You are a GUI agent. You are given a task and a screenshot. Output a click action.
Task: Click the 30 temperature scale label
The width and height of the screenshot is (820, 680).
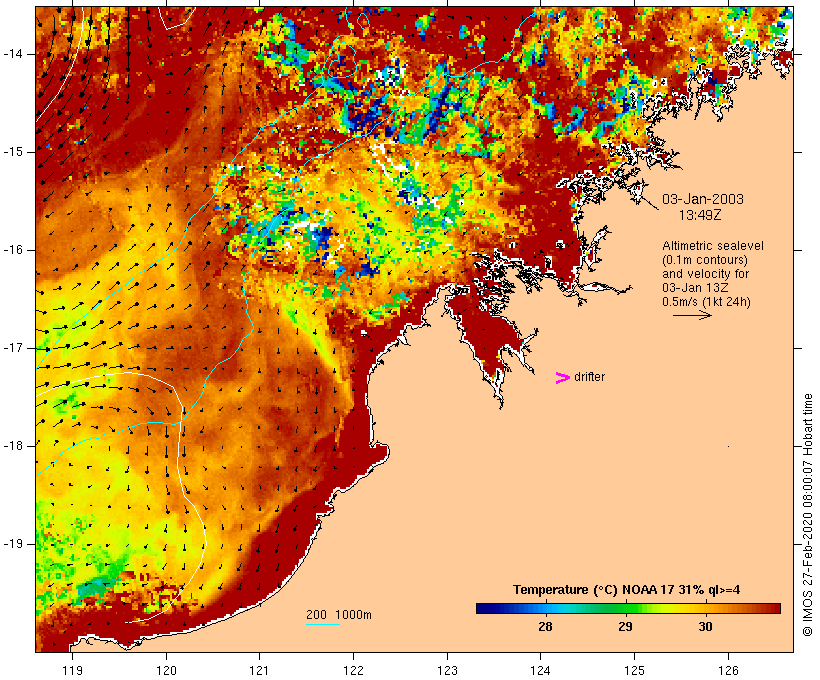click(705, 627)
